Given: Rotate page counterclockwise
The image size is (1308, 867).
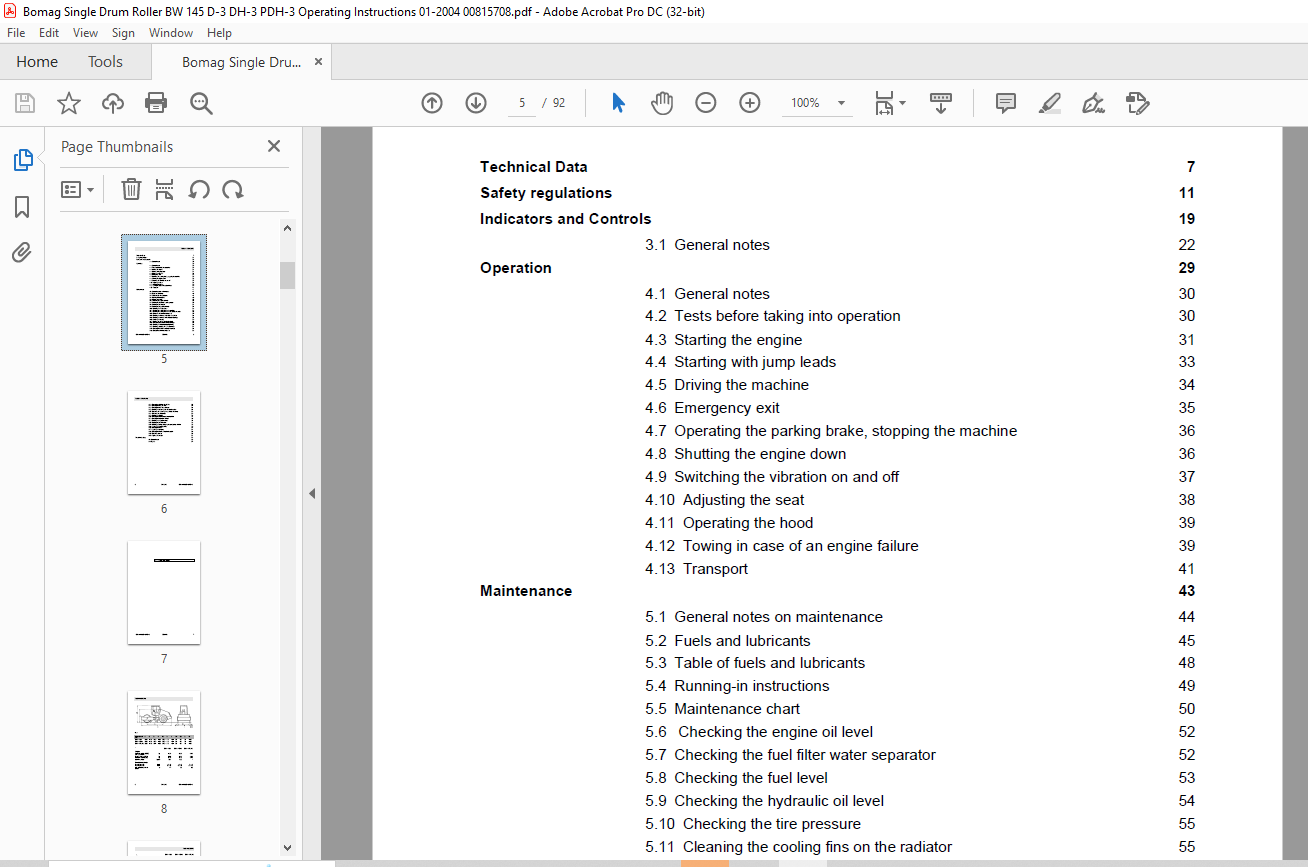Looking at the screenshot, I should click(x=199, y=189).
